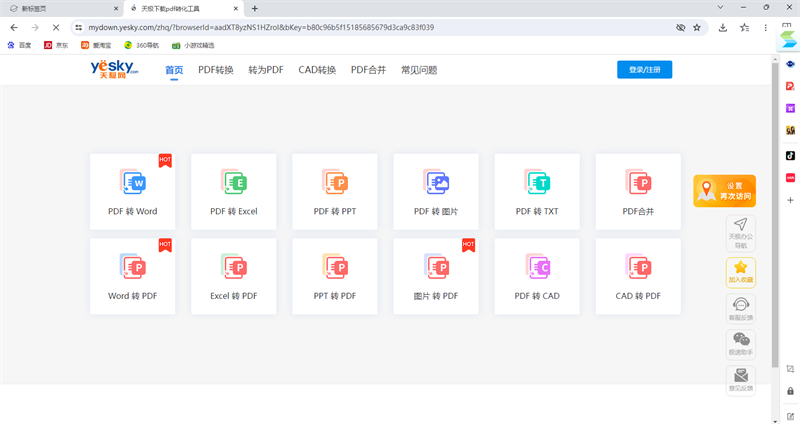Open the PDF 转 PPT converter card
This screenshot has height=424, width=800.
(335, 192)
